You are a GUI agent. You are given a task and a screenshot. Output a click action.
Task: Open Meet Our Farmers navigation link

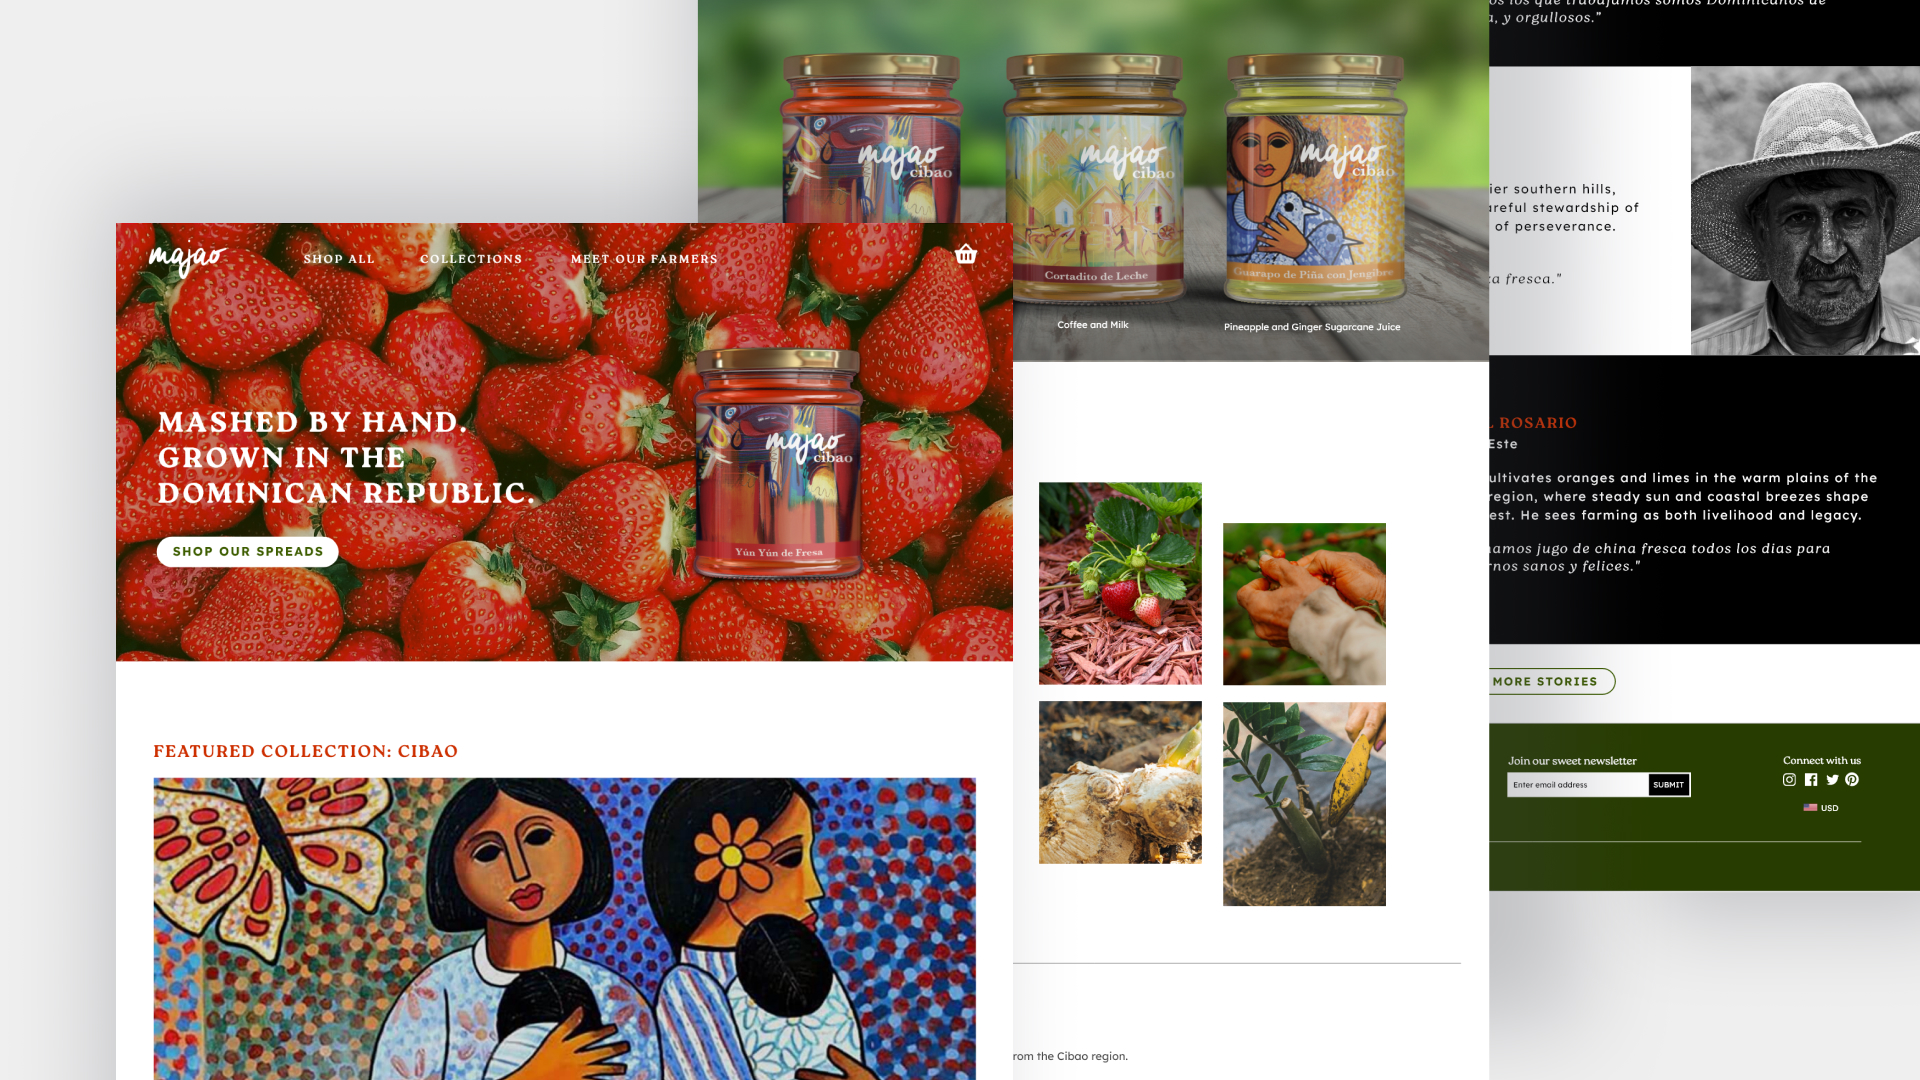coord(644,259)
